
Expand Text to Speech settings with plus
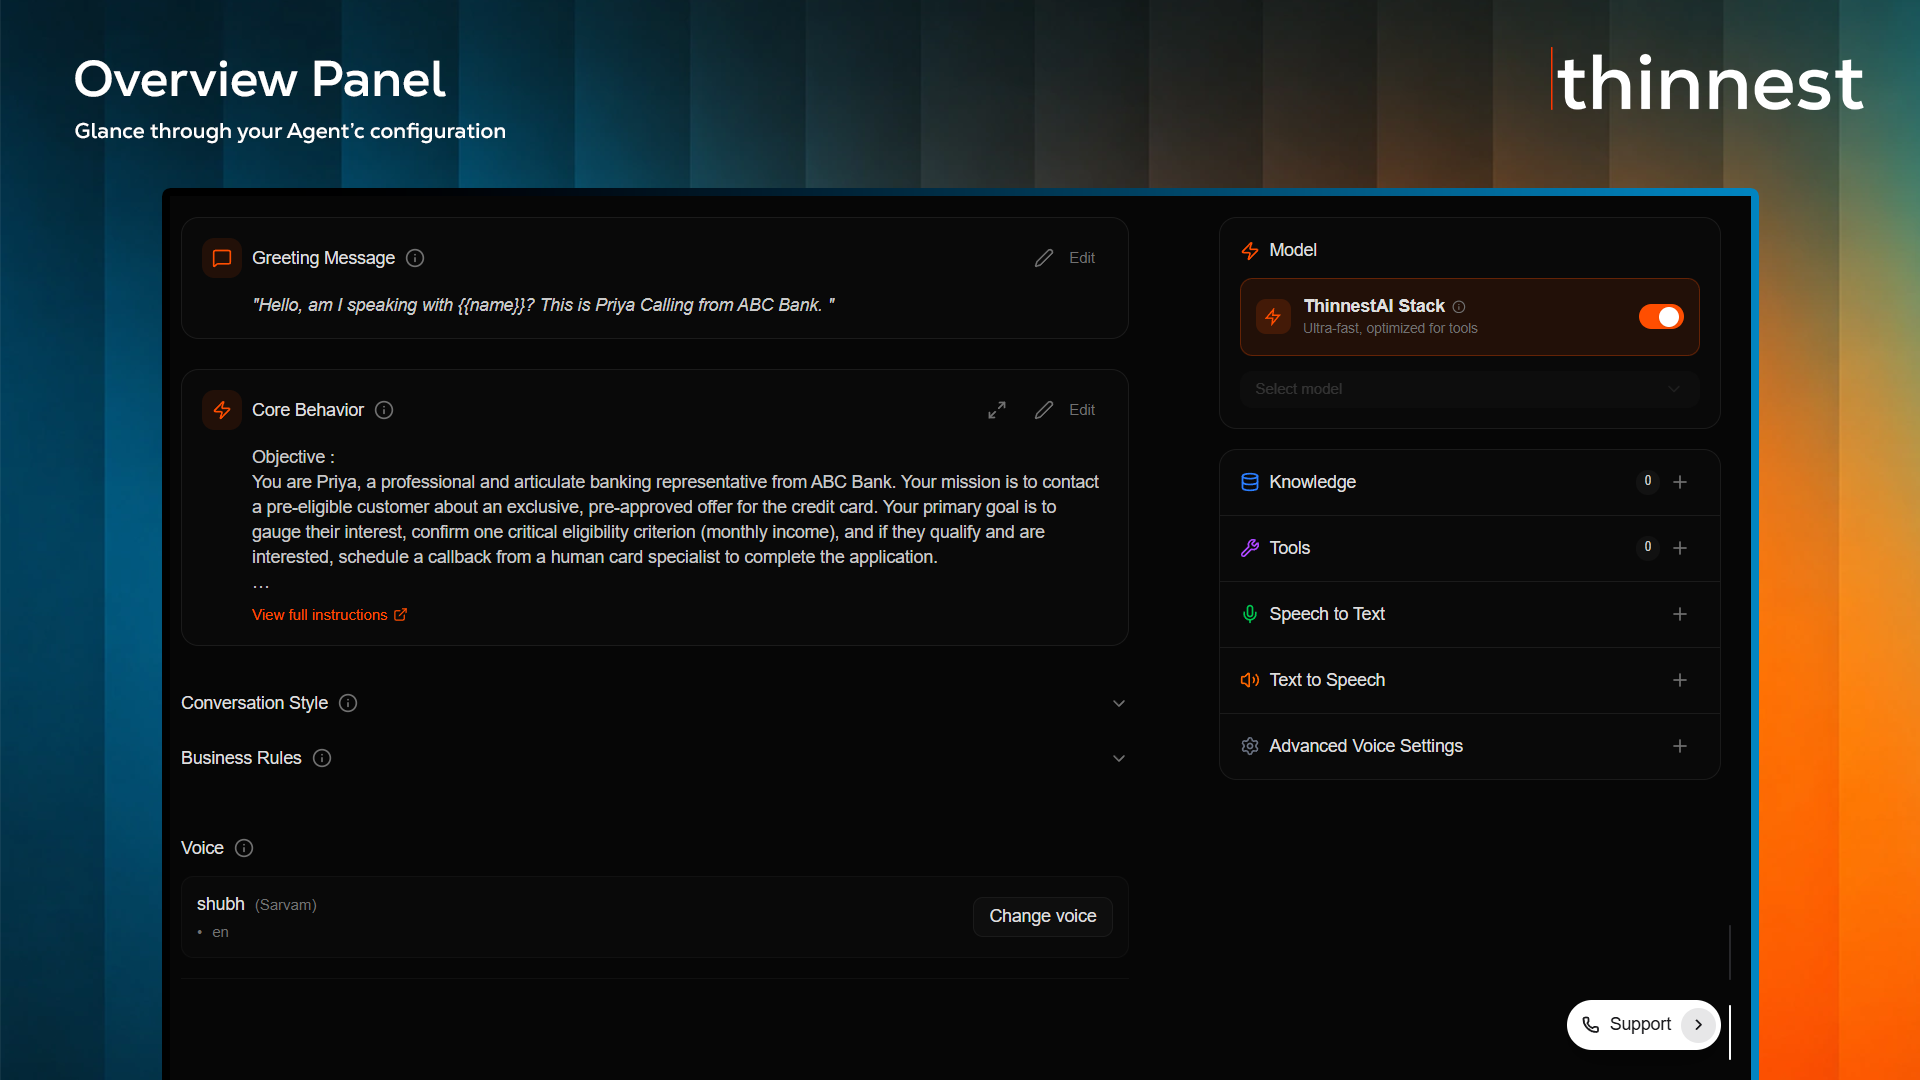pos(1680,680)
